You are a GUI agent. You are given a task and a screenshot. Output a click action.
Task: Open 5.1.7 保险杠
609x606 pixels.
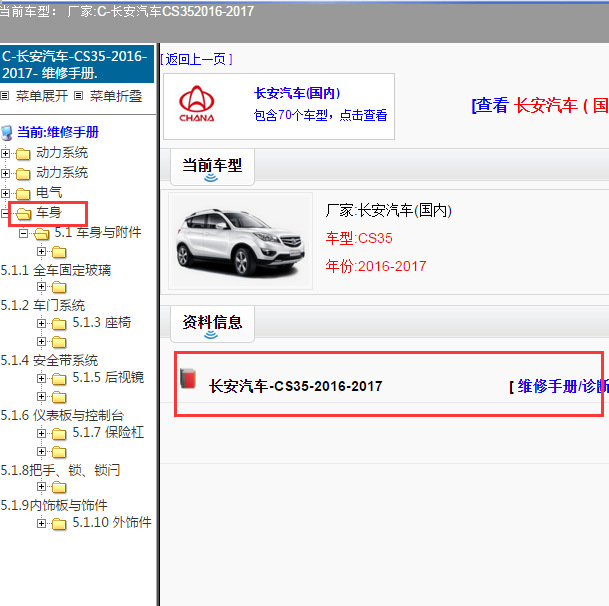pos(108,432)
